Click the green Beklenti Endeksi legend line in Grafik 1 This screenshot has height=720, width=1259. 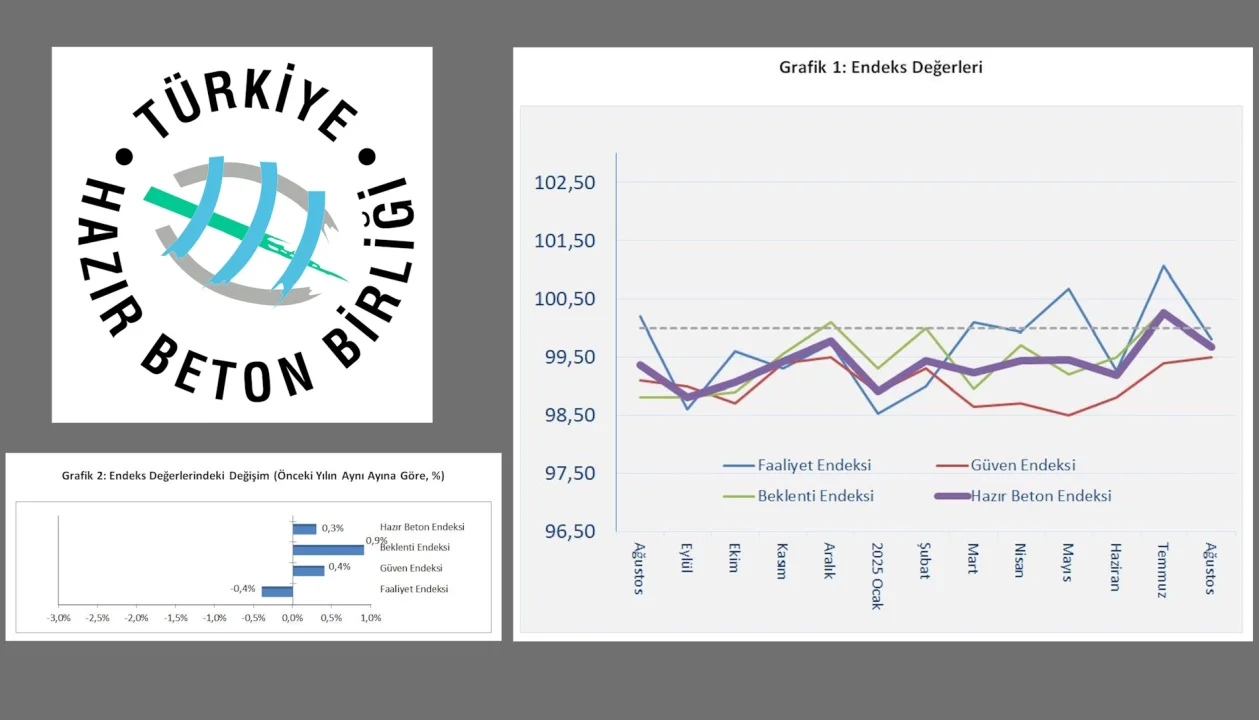click(738, 496)
